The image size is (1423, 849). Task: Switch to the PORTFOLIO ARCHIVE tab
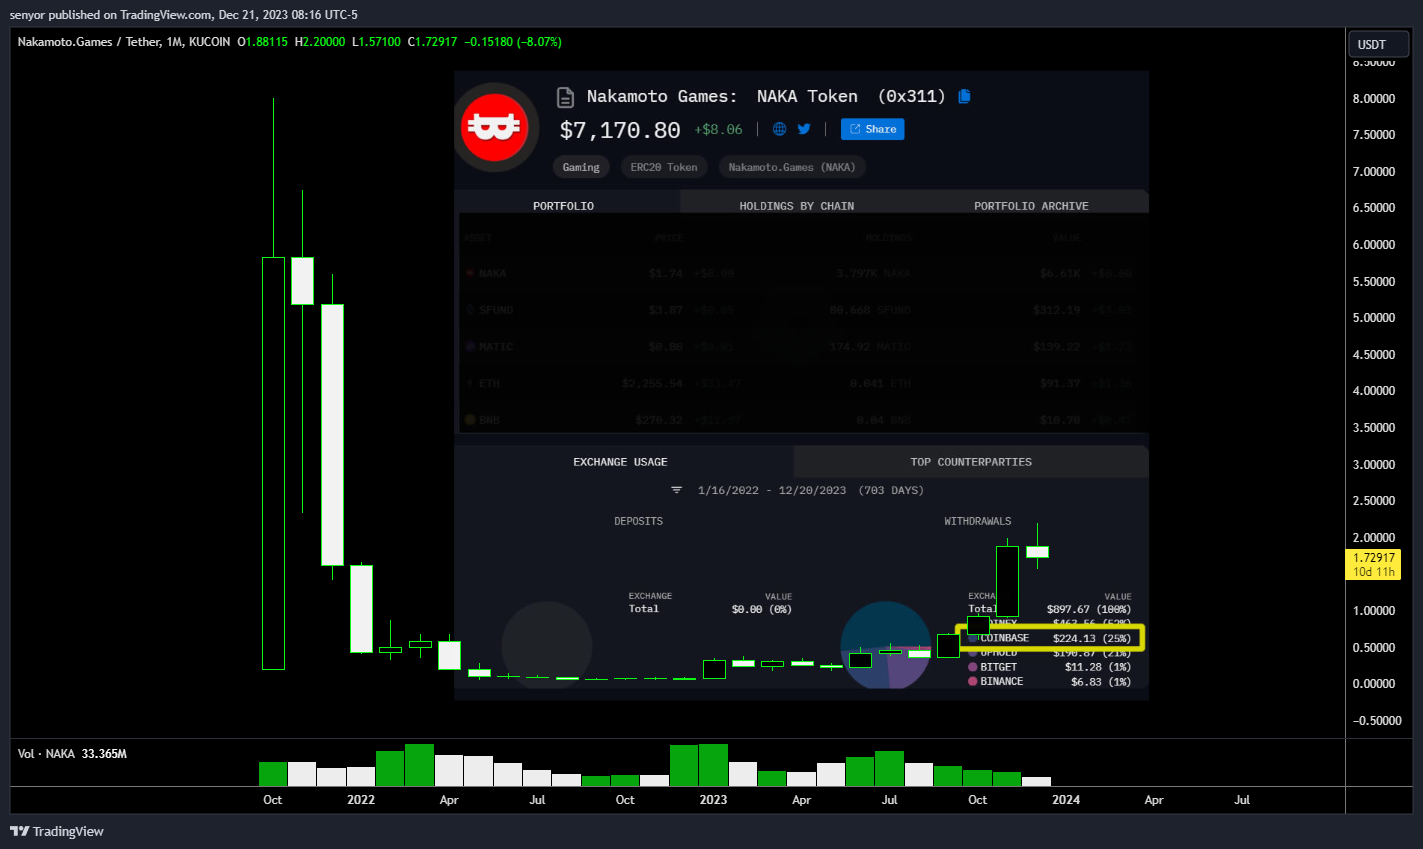[1031, 205]
